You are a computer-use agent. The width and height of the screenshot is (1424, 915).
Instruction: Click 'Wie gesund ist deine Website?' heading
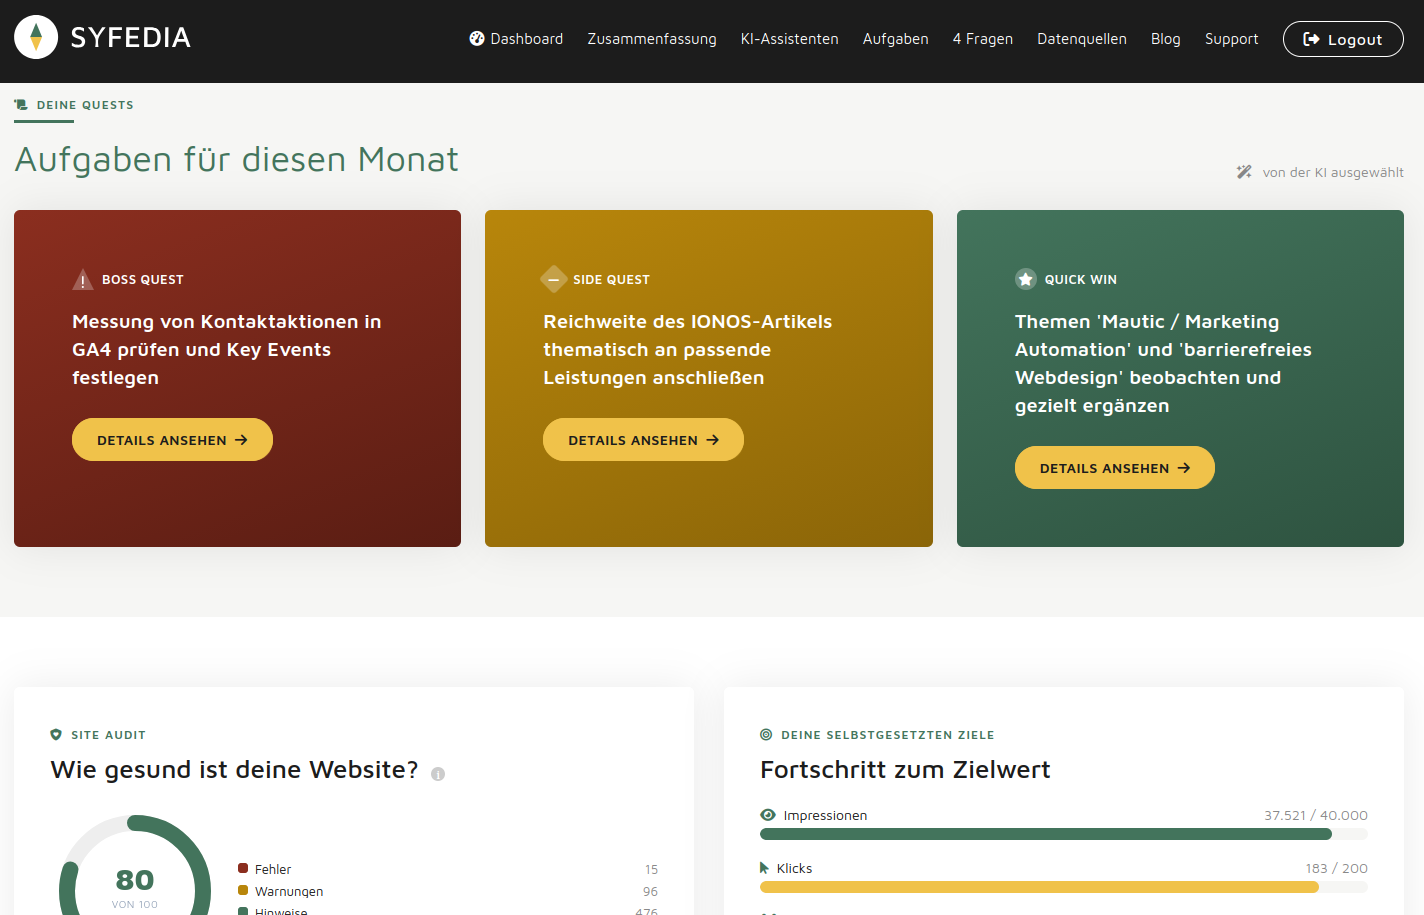point(234,770)
